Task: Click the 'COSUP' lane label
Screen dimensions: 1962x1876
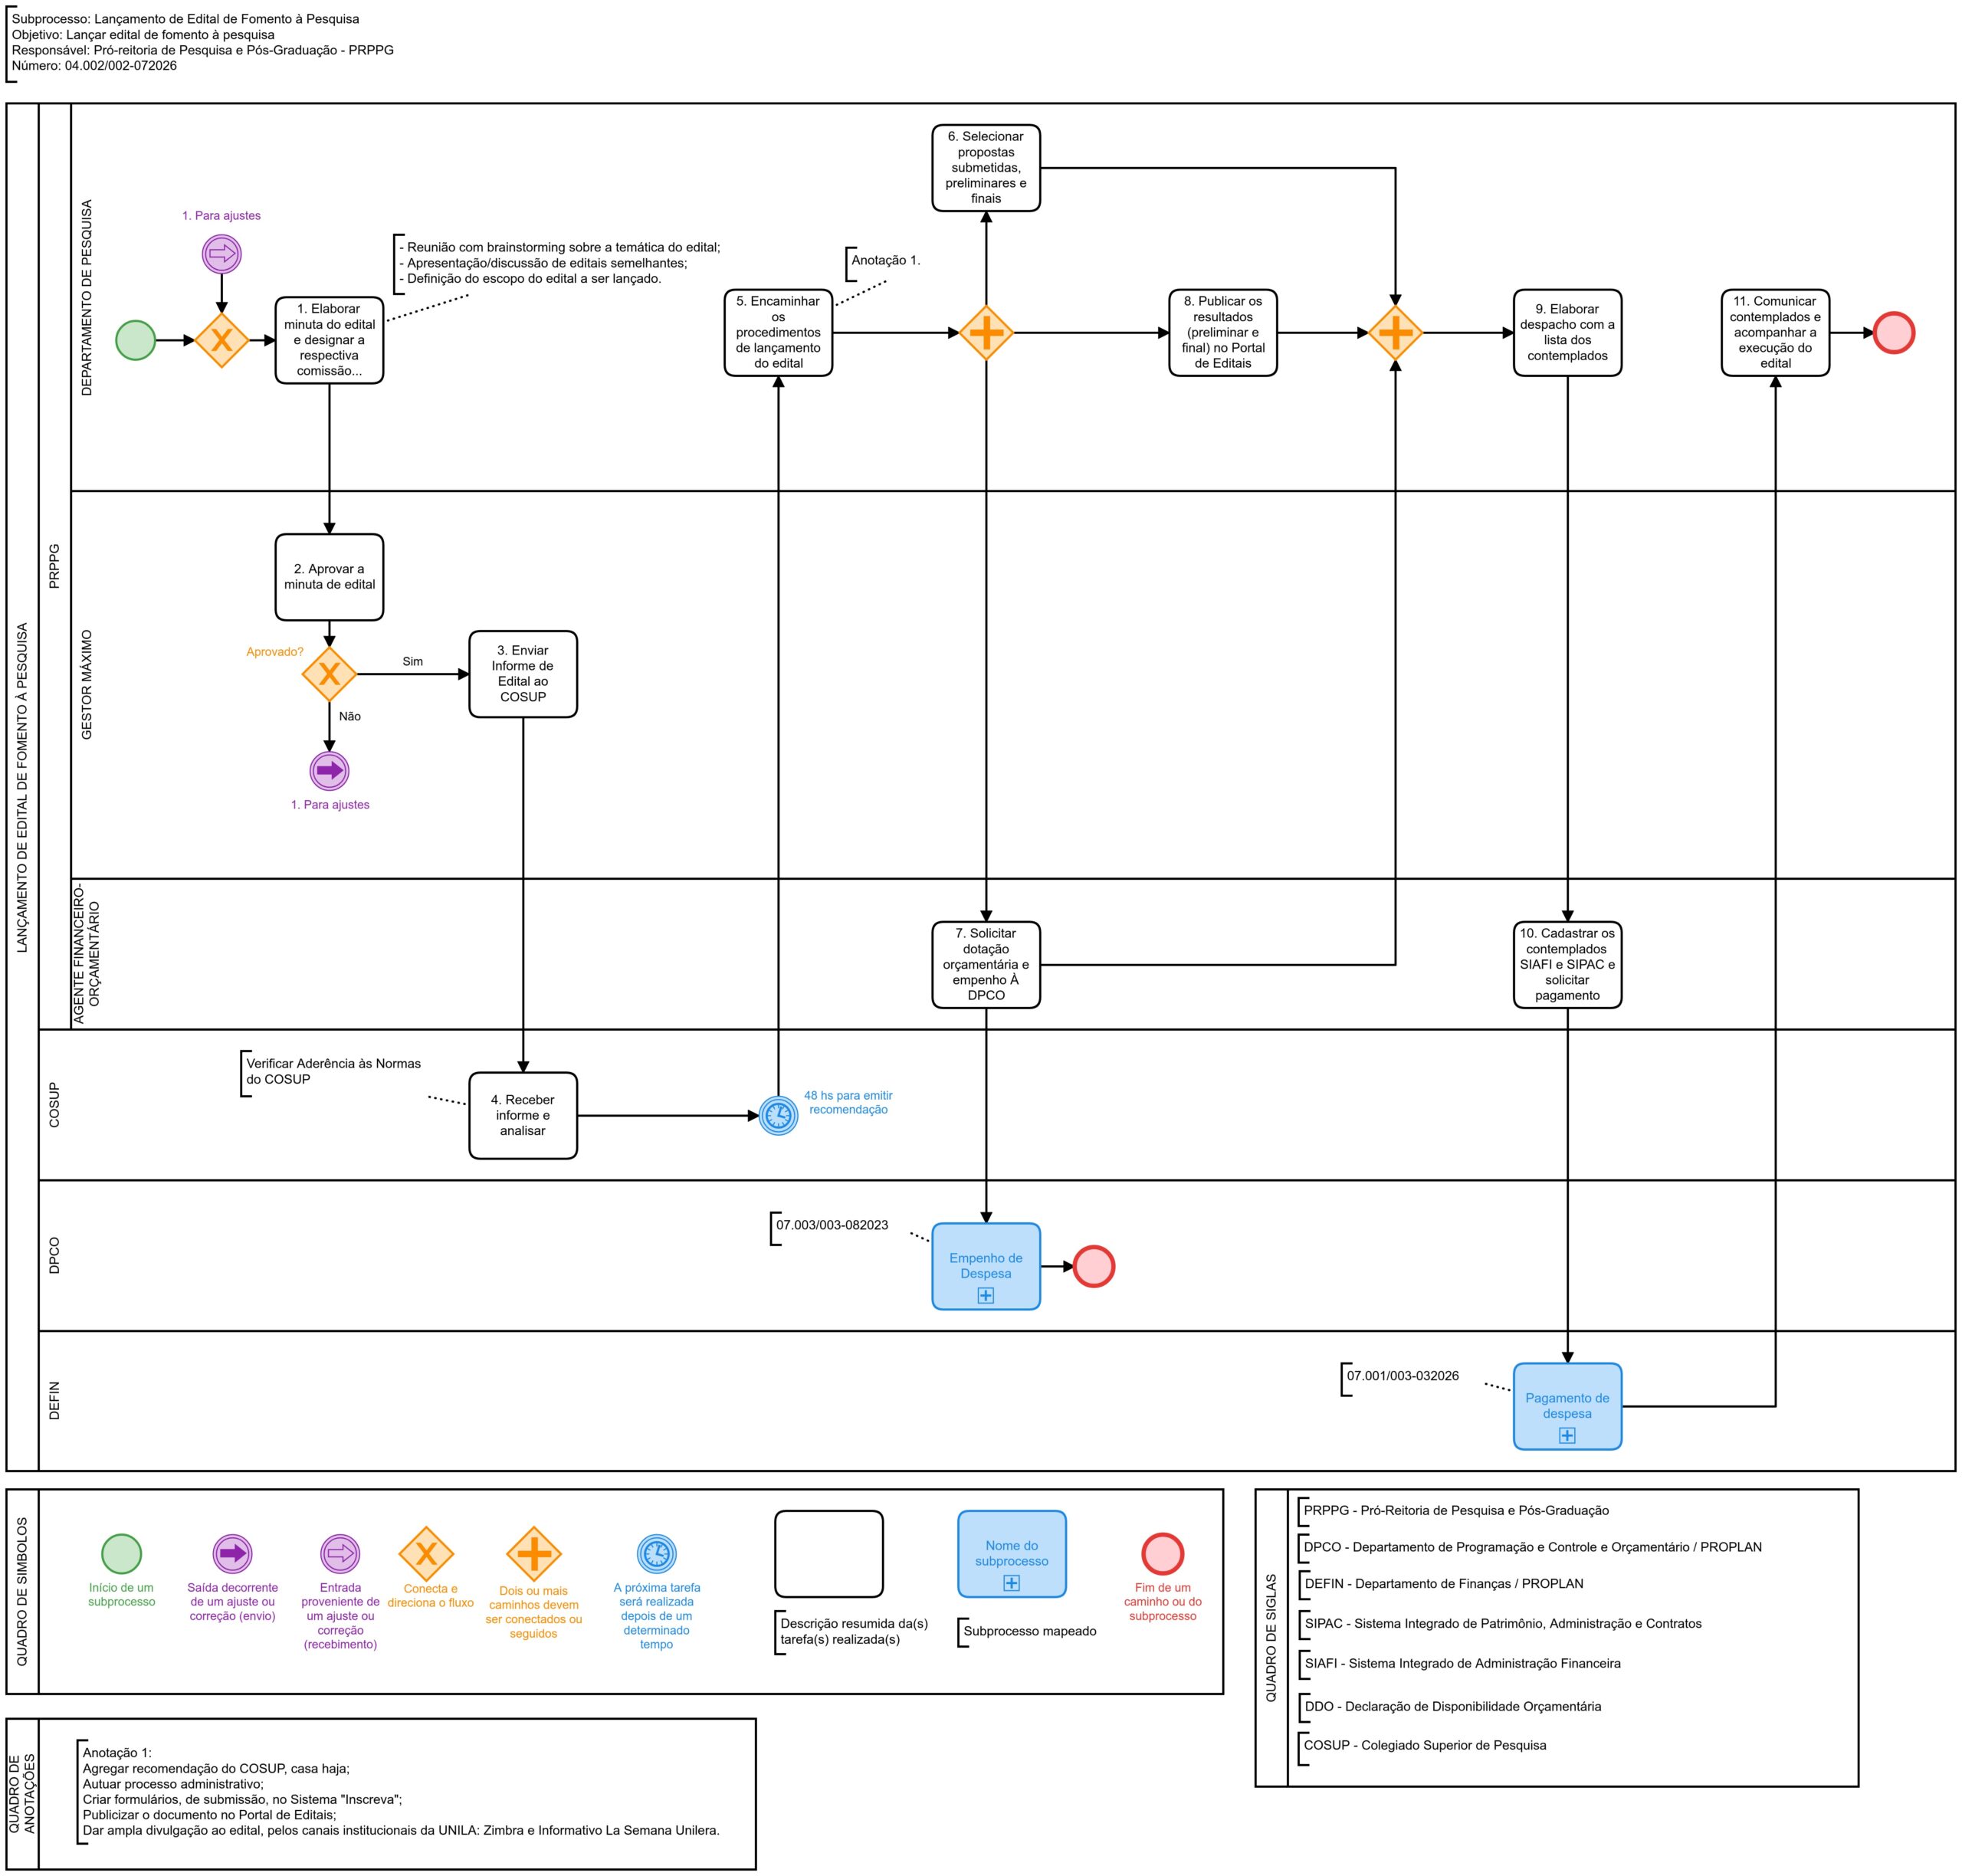Action: pos(54,1104)
